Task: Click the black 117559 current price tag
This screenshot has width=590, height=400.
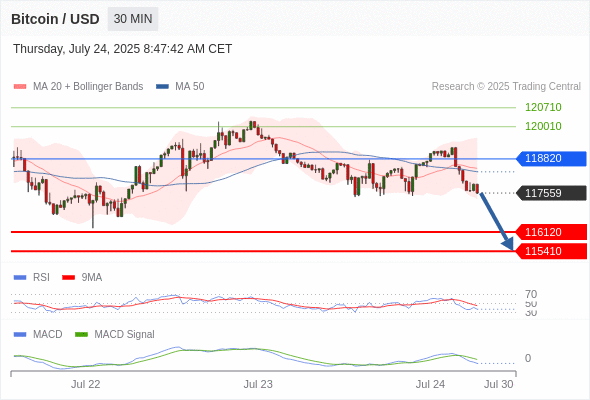Action: [551, 193]
